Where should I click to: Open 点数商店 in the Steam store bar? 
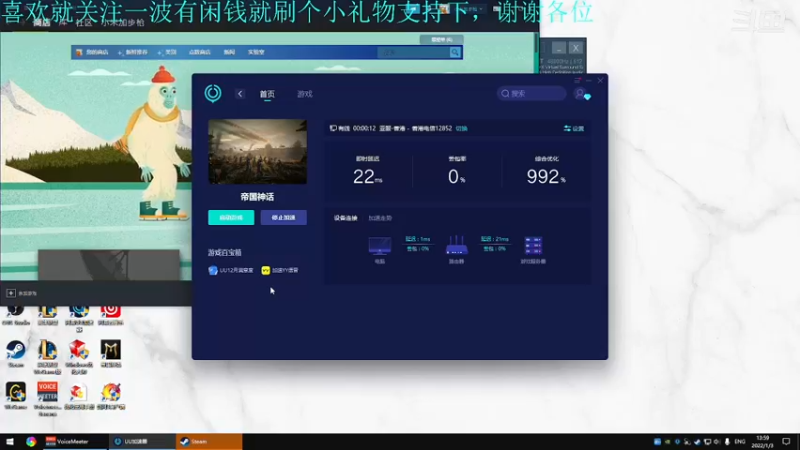pos(199,52)
